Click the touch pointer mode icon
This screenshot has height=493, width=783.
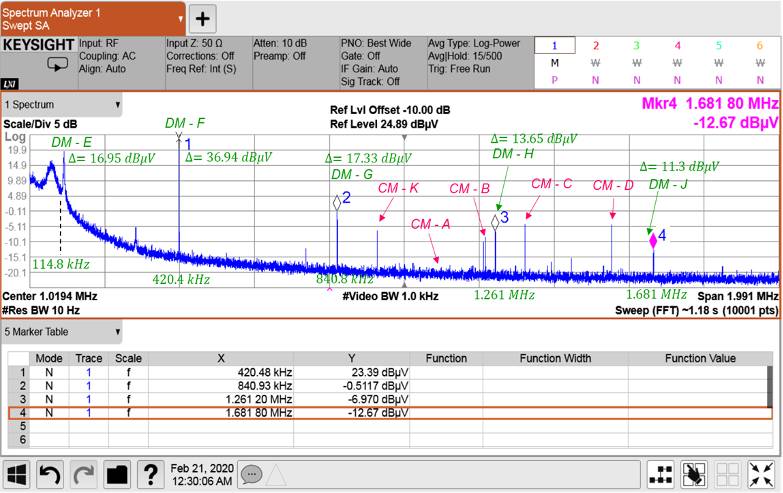click(x=694, y=473)
